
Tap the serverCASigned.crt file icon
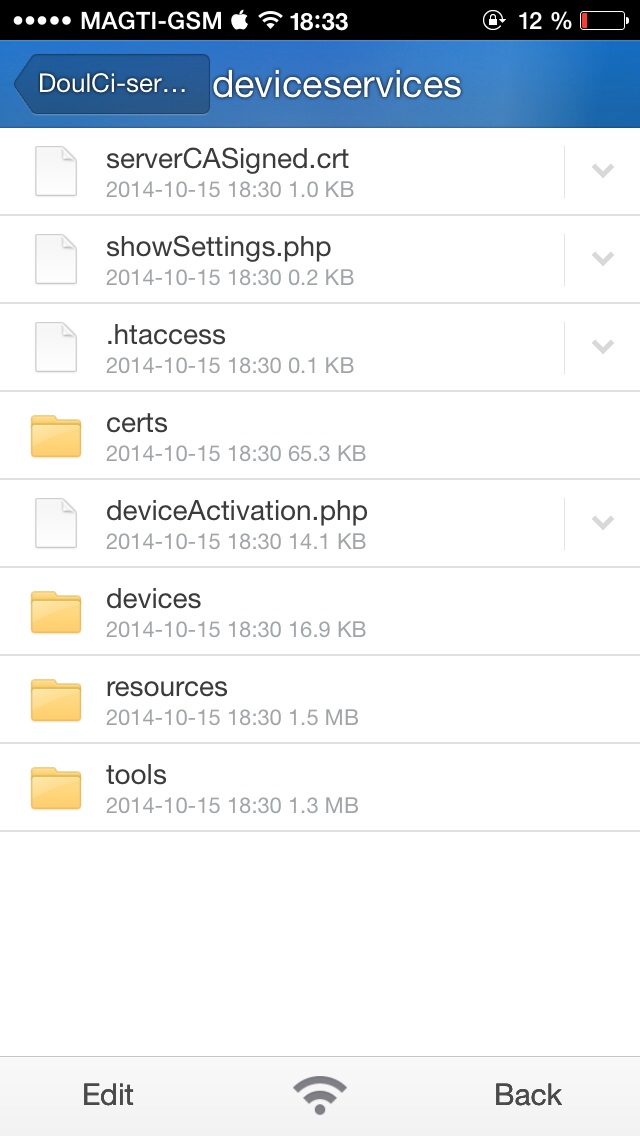[x=56, y=171]
